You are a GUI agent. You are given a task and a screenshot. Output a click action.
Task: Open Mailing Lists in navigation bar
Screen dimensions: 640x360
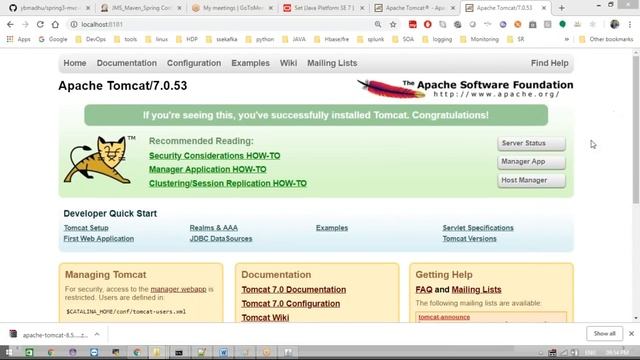[x=332, y=63]
